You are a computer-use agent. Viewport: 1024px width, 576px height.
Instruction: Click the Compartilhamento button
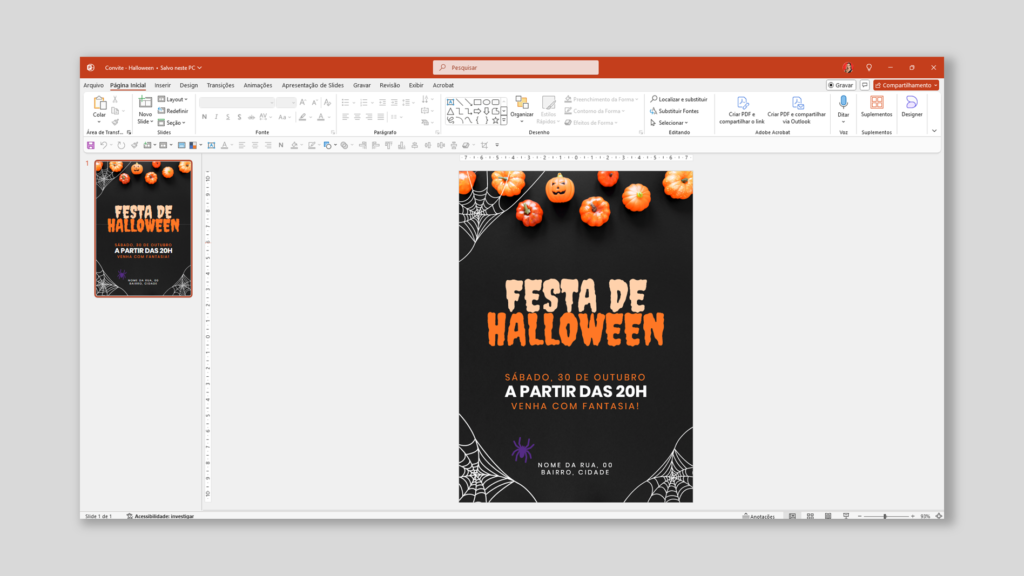click(x=903, y=84)
